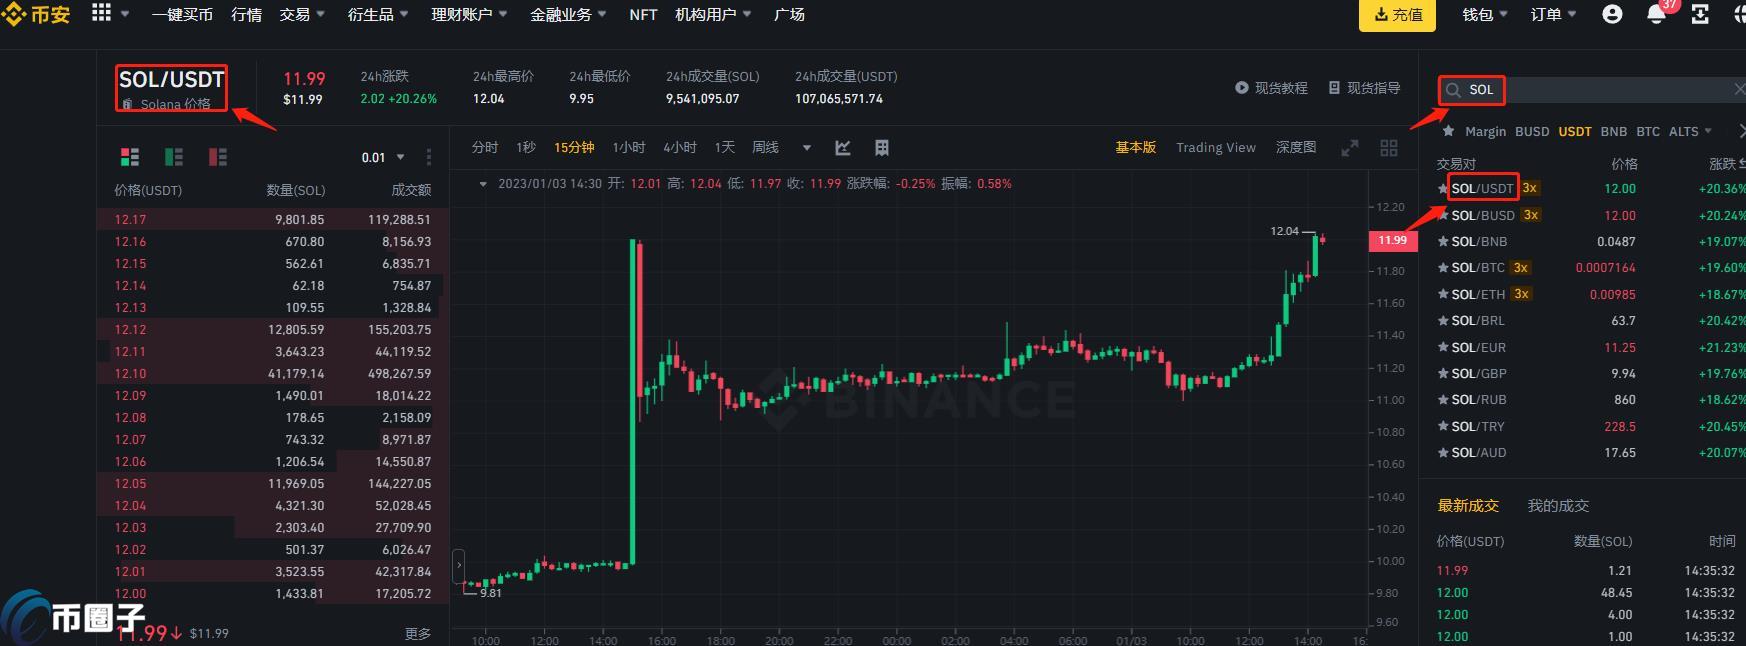Open the 钱包 wallet dropdown

point(1484,15)
